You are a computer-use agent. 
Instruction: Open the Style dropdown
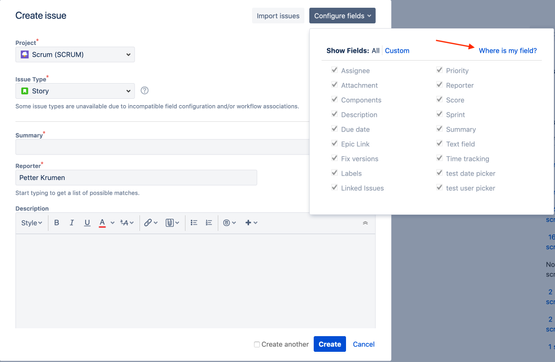click(32, 223)
